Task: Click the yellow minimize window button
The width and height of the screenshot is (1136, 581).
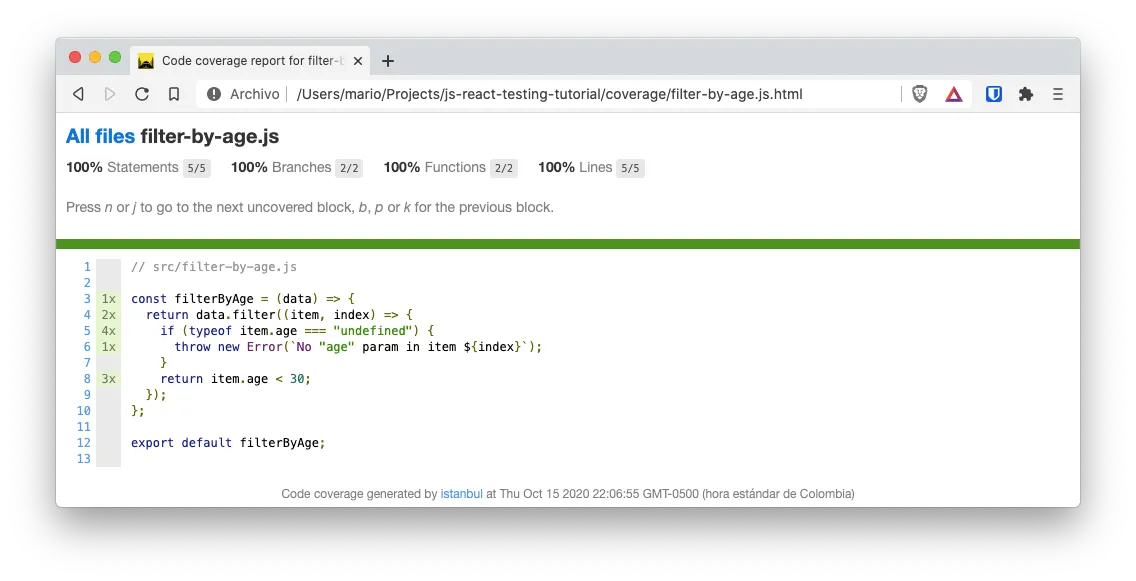Action: point(95,57)
